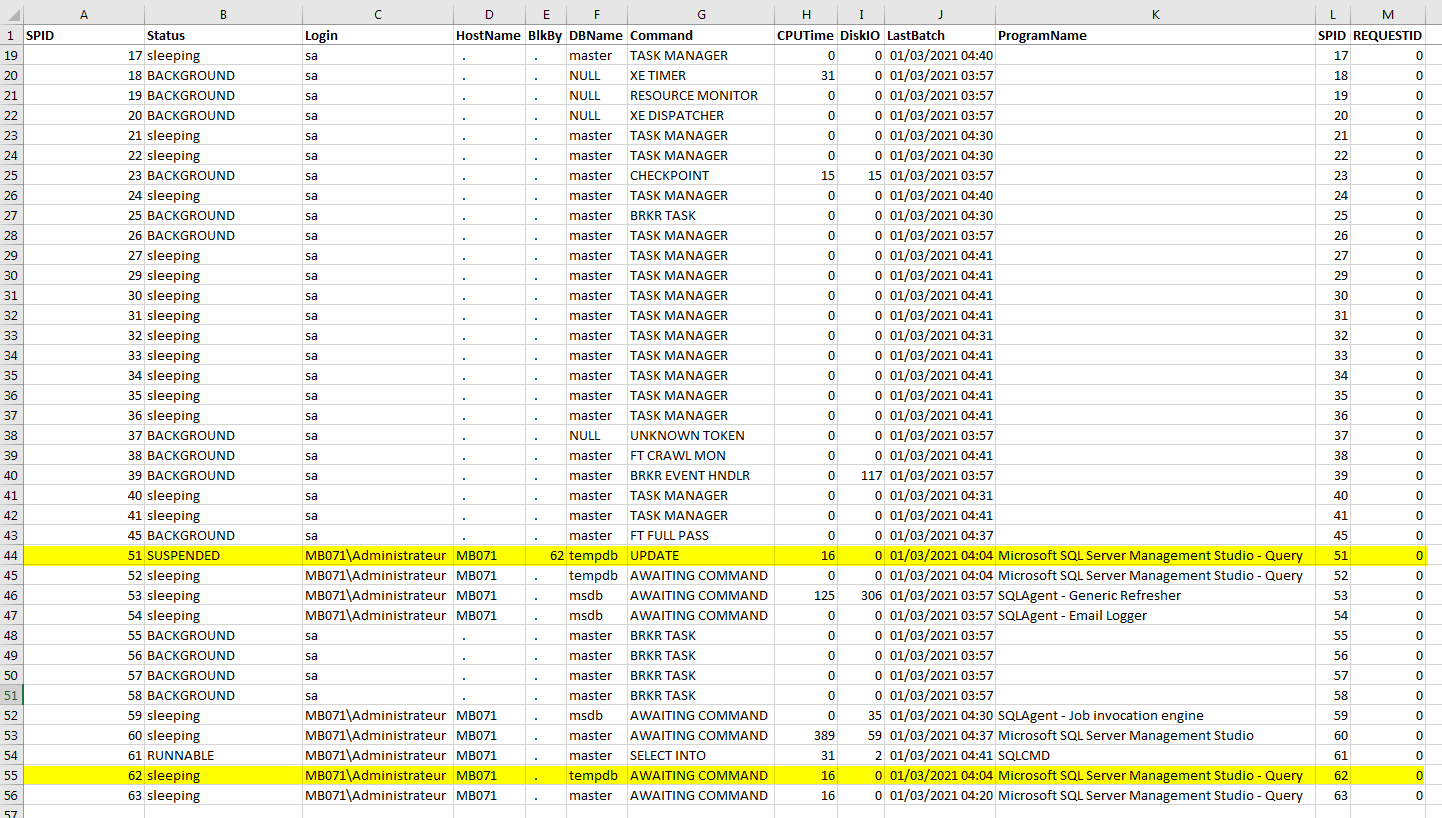The width and height of the screenshot is (1442, 818).
Task: Click the LastBatch '01/03/2021 04:37' cell in row 43
Action: 940,535
